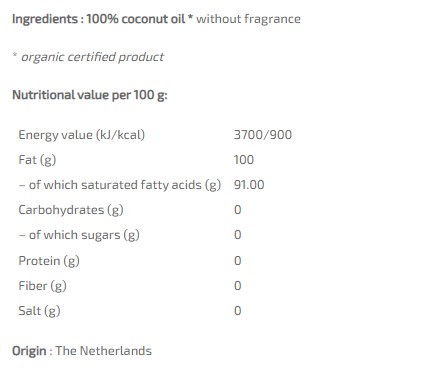Click the 'Salt (g)' row label

tap(39, 311)
